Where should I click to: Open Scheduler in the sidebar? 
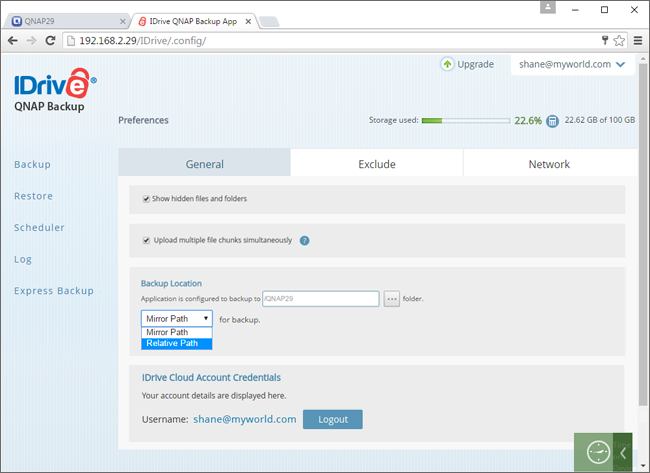(39, 228)
